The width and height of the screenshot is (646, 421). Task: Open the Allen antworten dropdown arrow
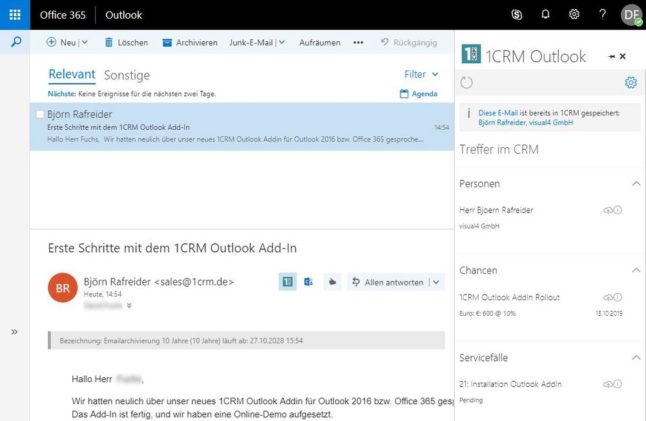point(435,283)
